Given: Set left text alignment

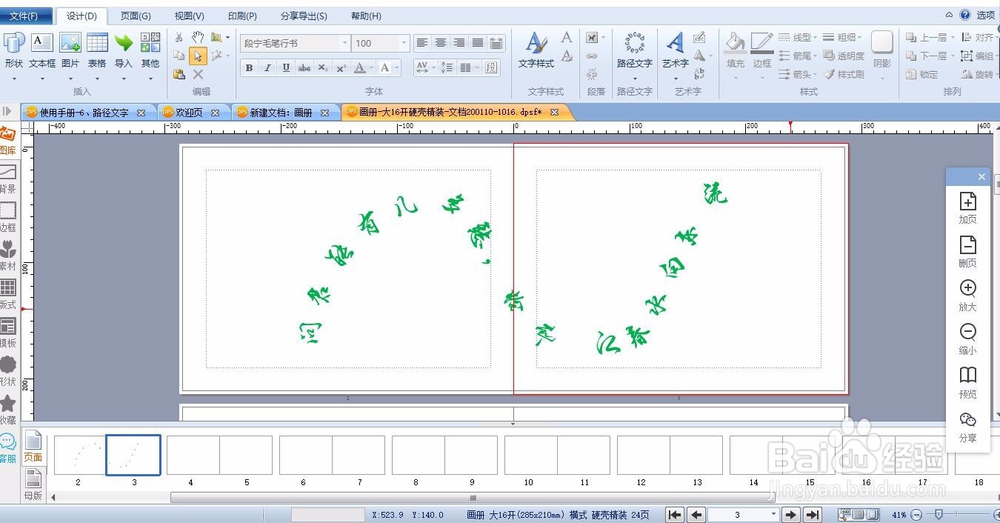Looking at the screenshot, I should pos(422,43).
